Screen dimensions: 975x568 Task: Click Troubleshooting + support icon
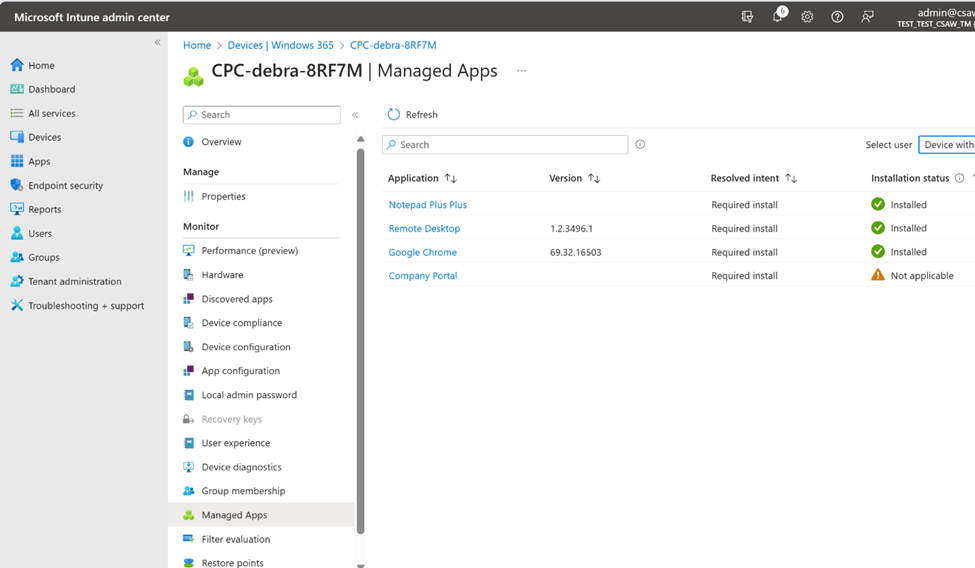[x=17, y=305]
